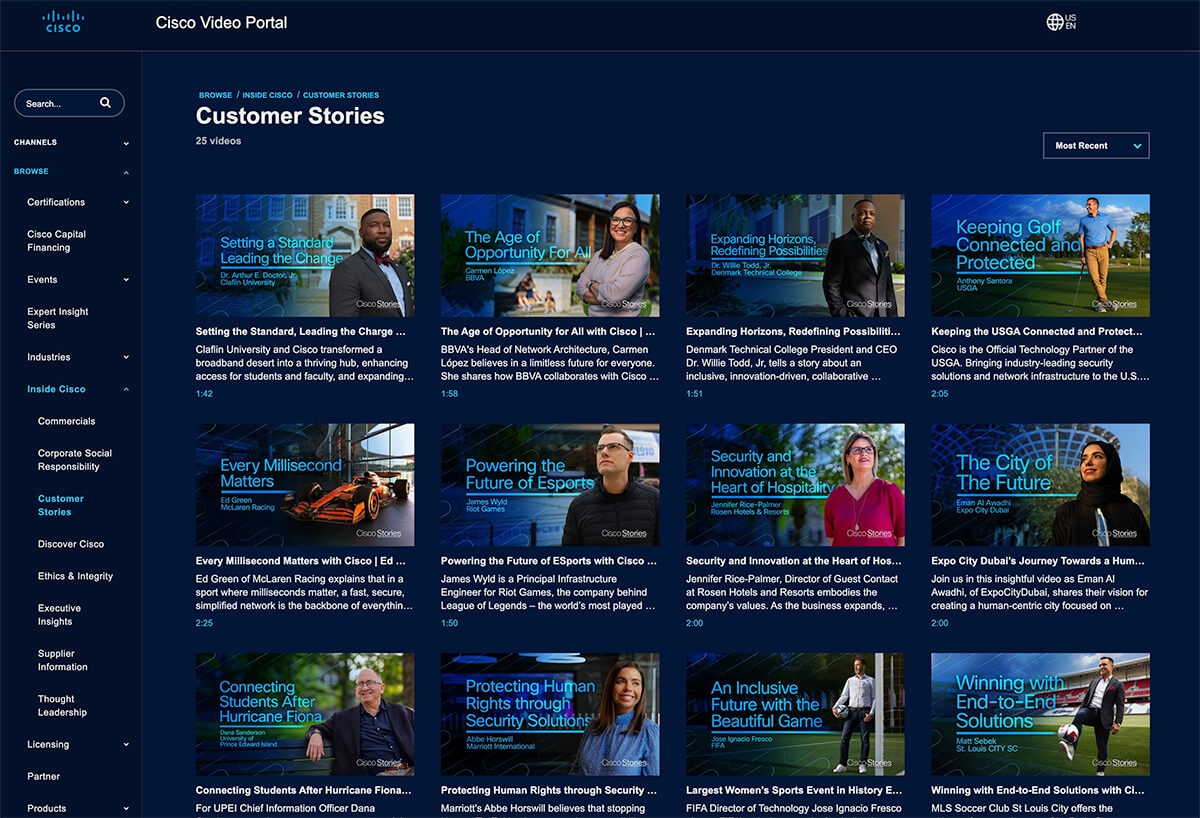1200x818 pixels.
Task: Click title 'Largest Women's Sports Event in History'
Action: click(794, 790)
